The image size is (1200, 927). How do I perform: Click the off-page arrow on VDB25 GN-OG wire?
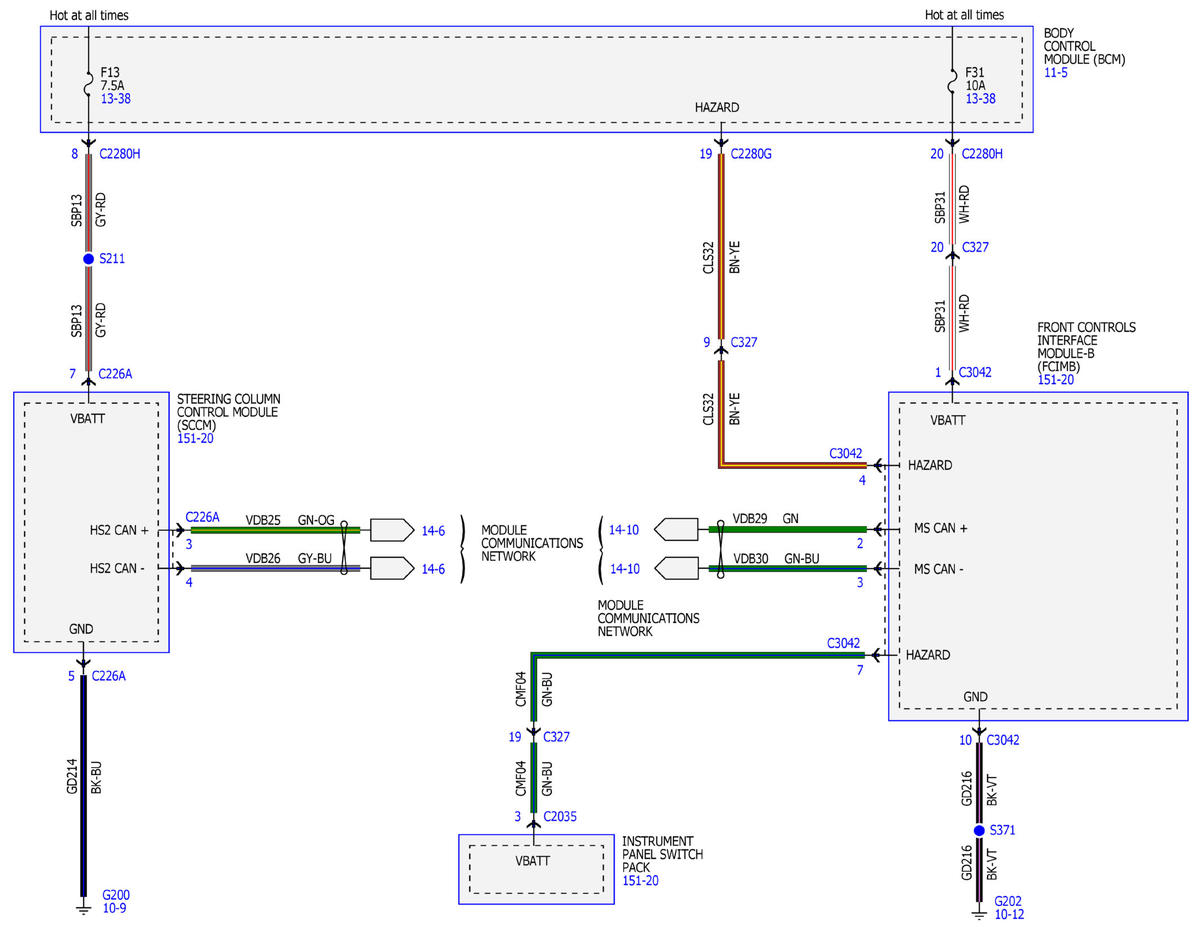(391, 529)
